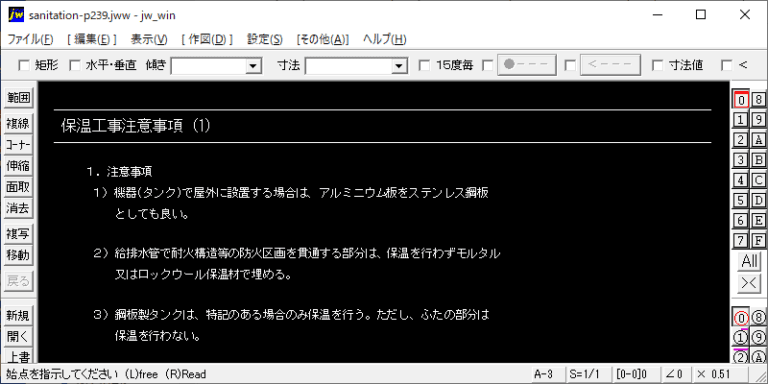Select layer group circled 0
This screenshot has height=384, width=768.
click(741, 318)
